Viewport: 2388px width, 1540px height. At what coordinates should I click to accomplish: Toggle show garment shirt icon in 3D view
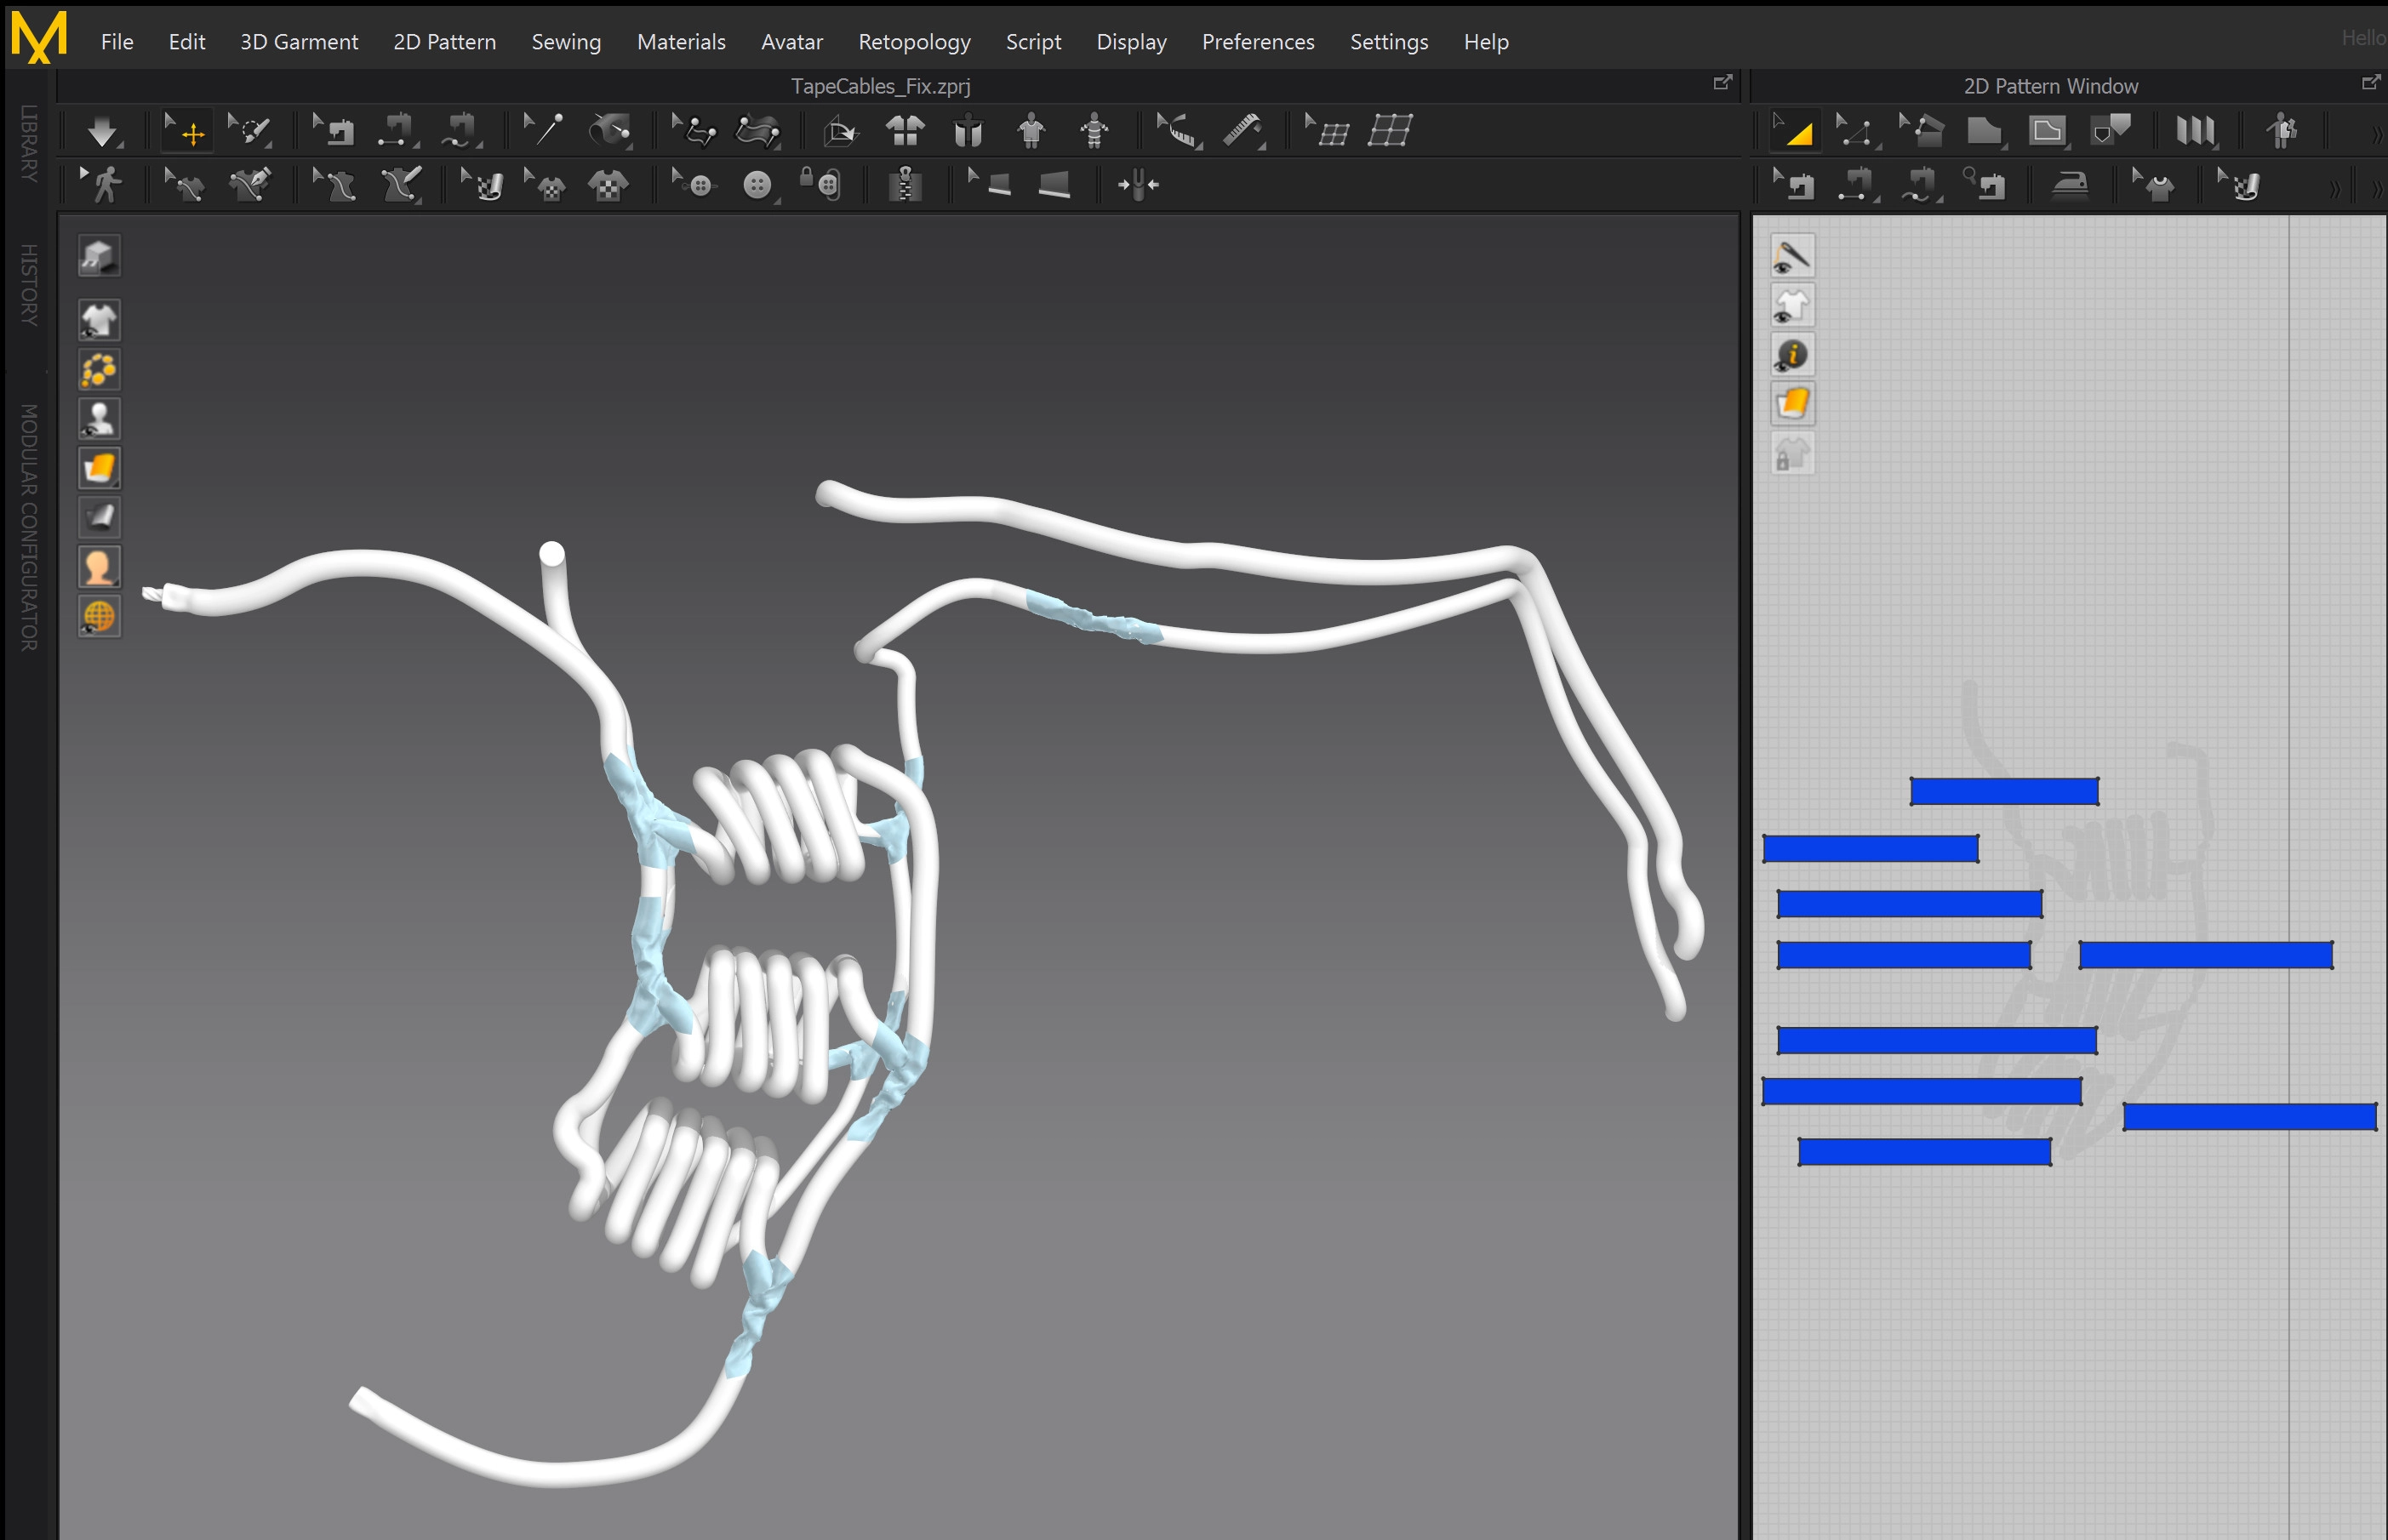[99, 321]
